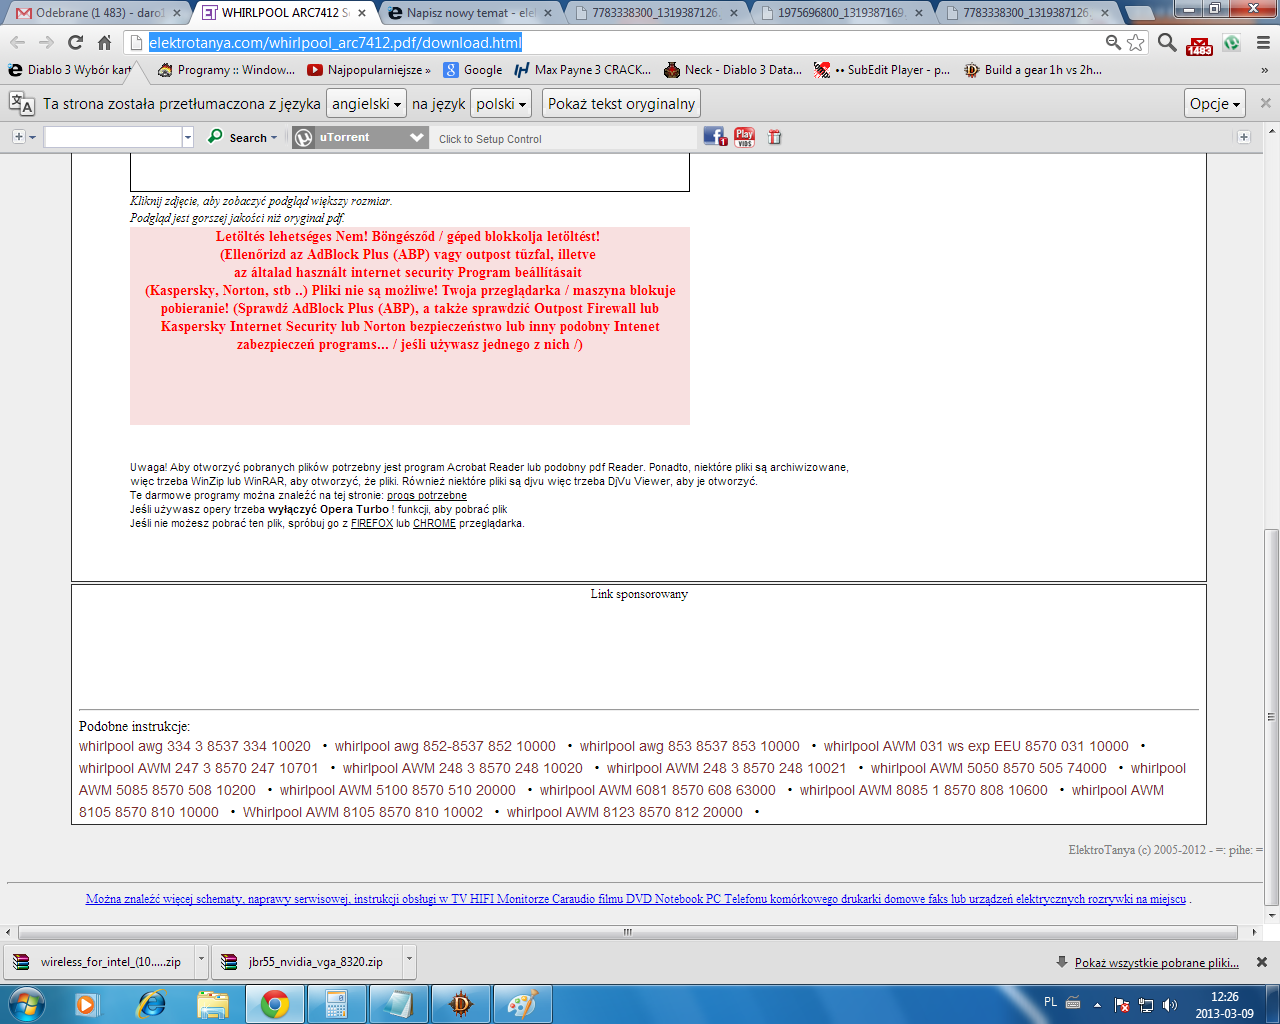Select the WHIRLPOOL ARC7412 tab

(x=284, y=13)
